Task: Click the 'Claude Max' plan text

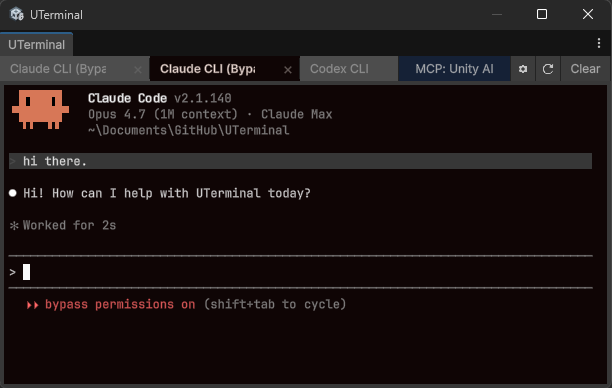Action: click(x=297, y=114)
